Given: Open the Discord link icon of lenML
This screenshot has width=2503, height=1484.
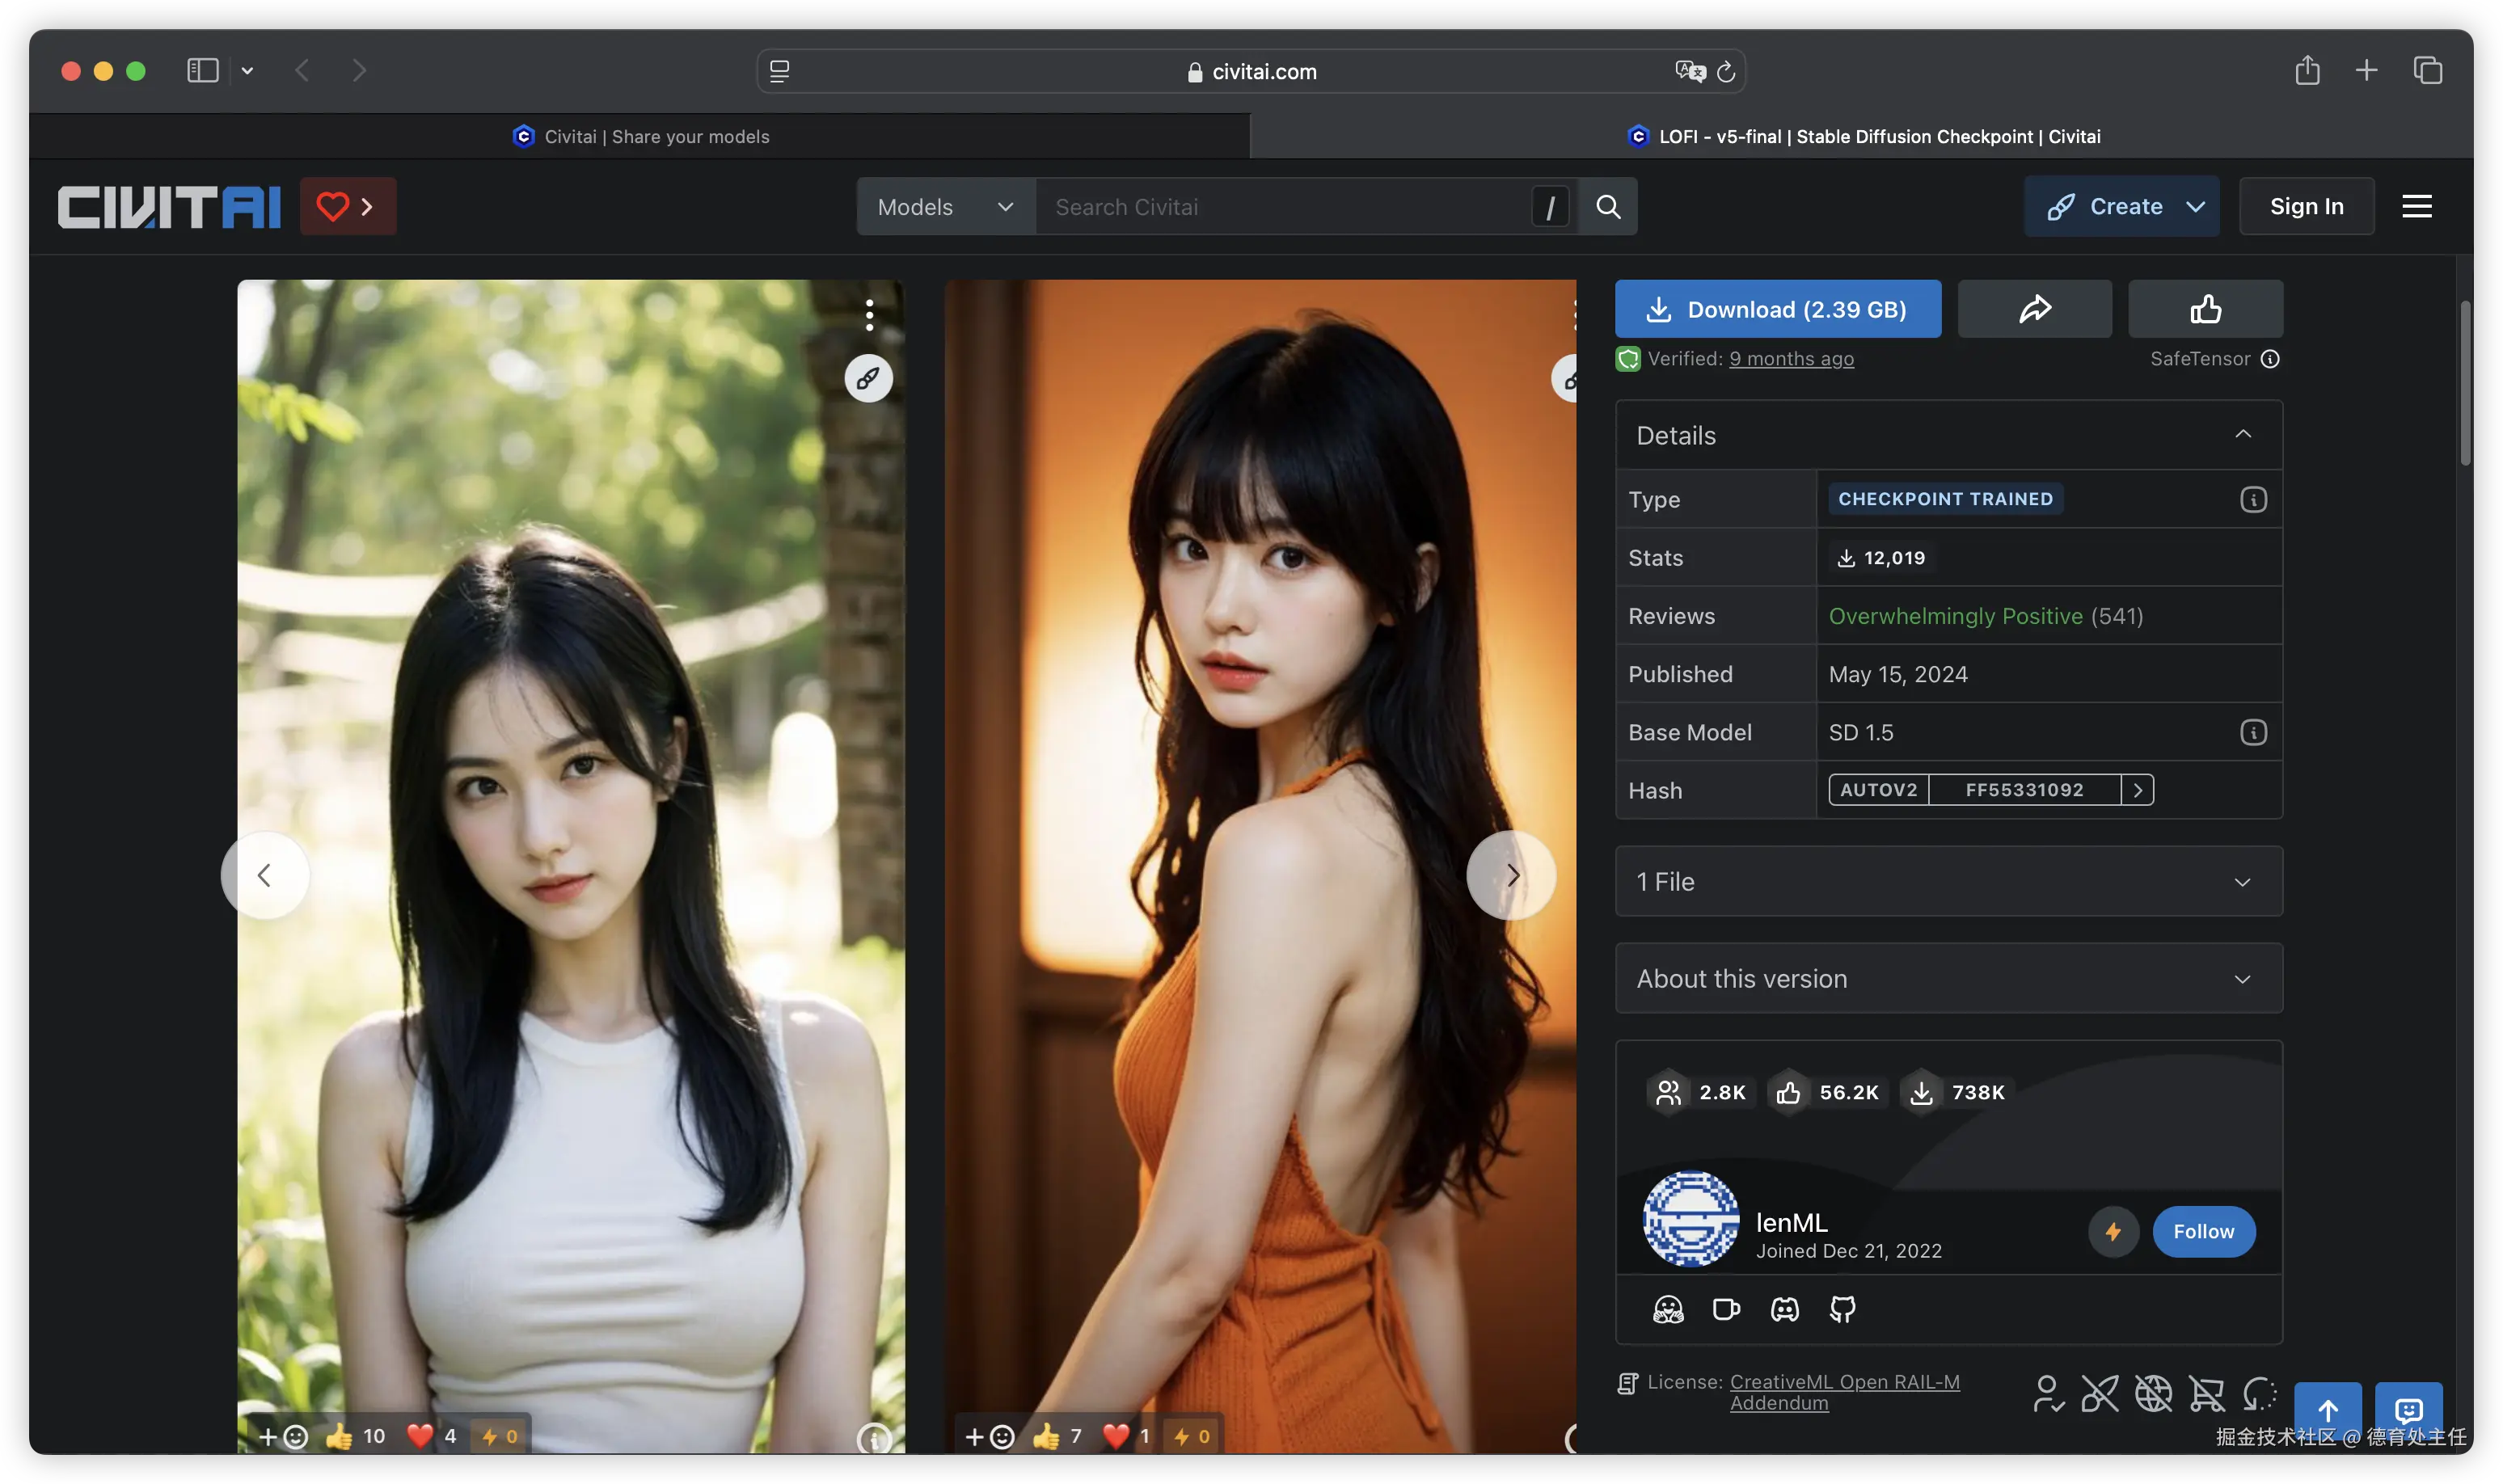Looking at the screenshot, I should coord(1784,1309).
